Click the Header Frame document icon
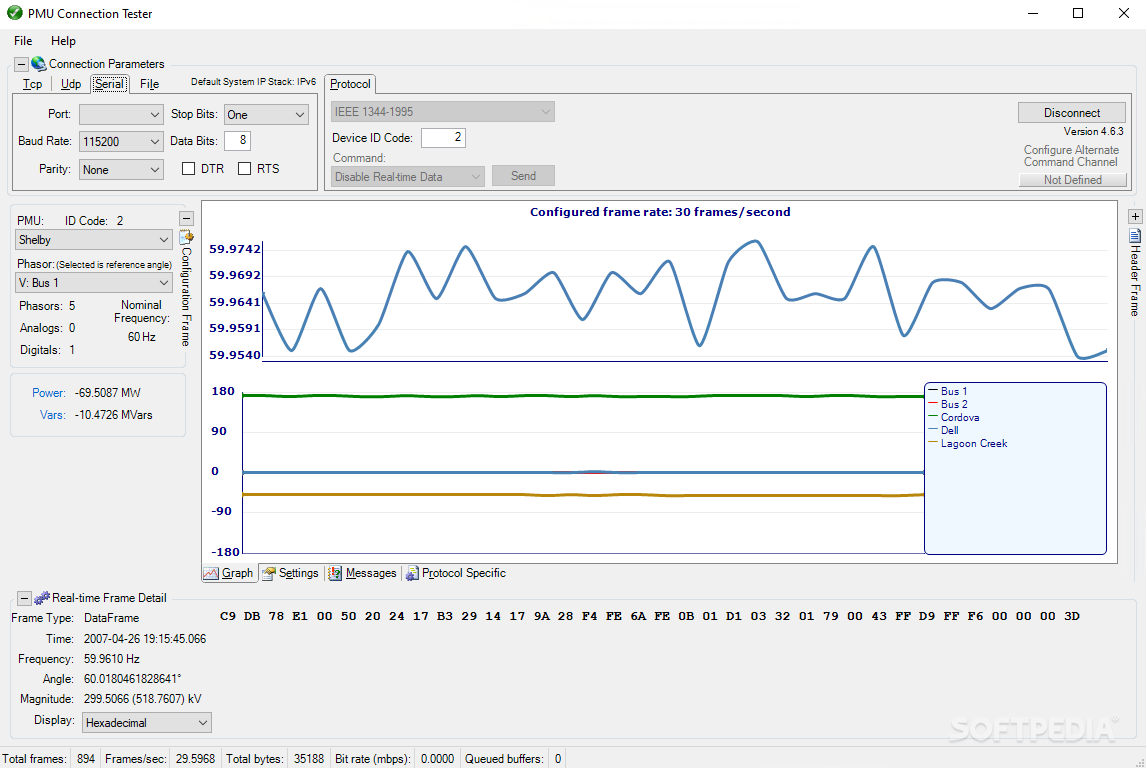Image resolution: width=1146 pixels, height=768 pixels. tap(1134, 235)
